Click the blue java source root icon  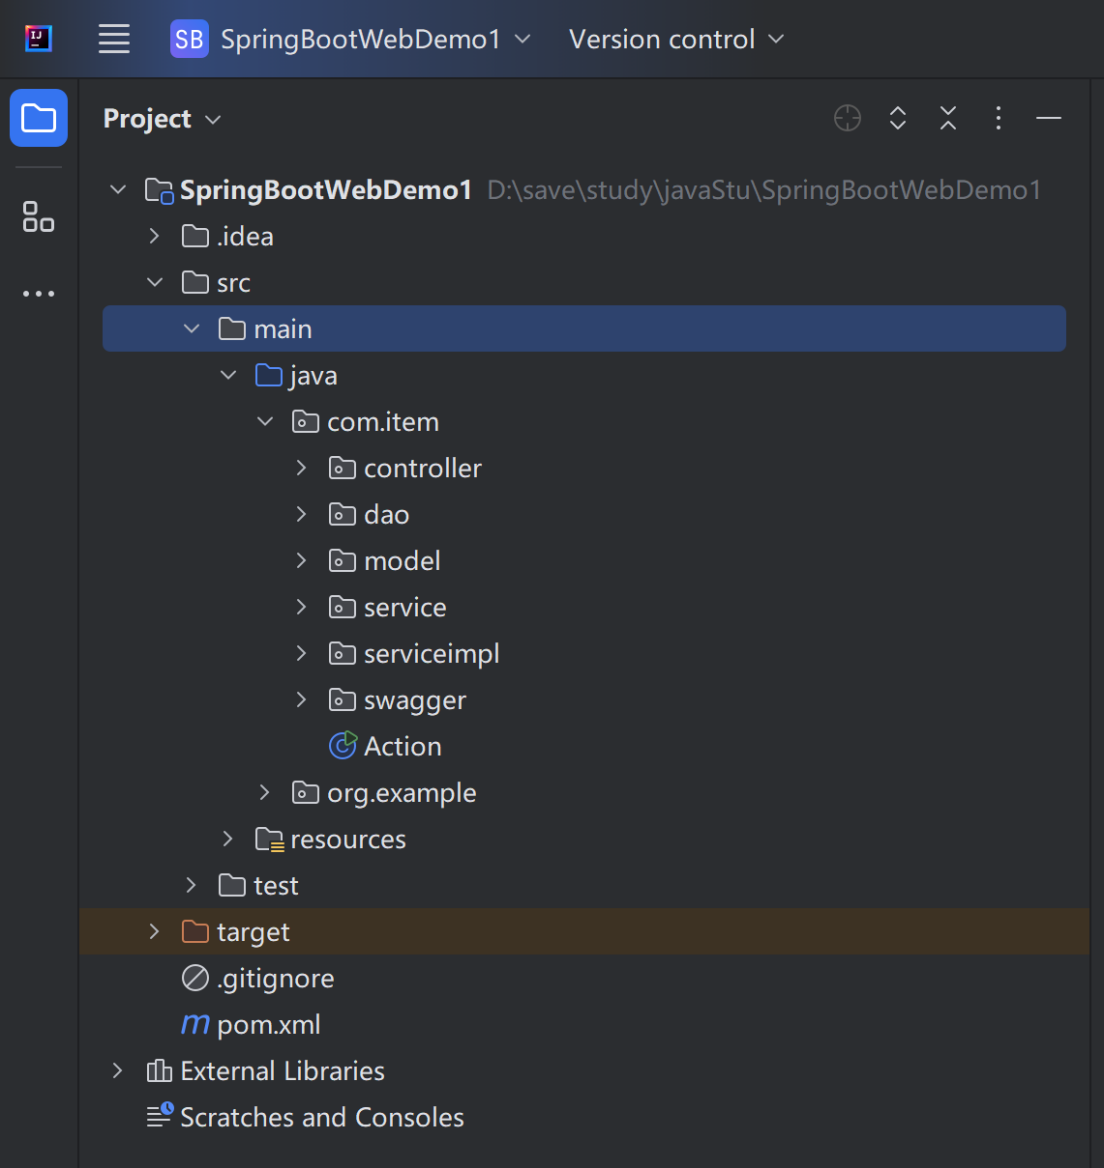pos(268,375)
